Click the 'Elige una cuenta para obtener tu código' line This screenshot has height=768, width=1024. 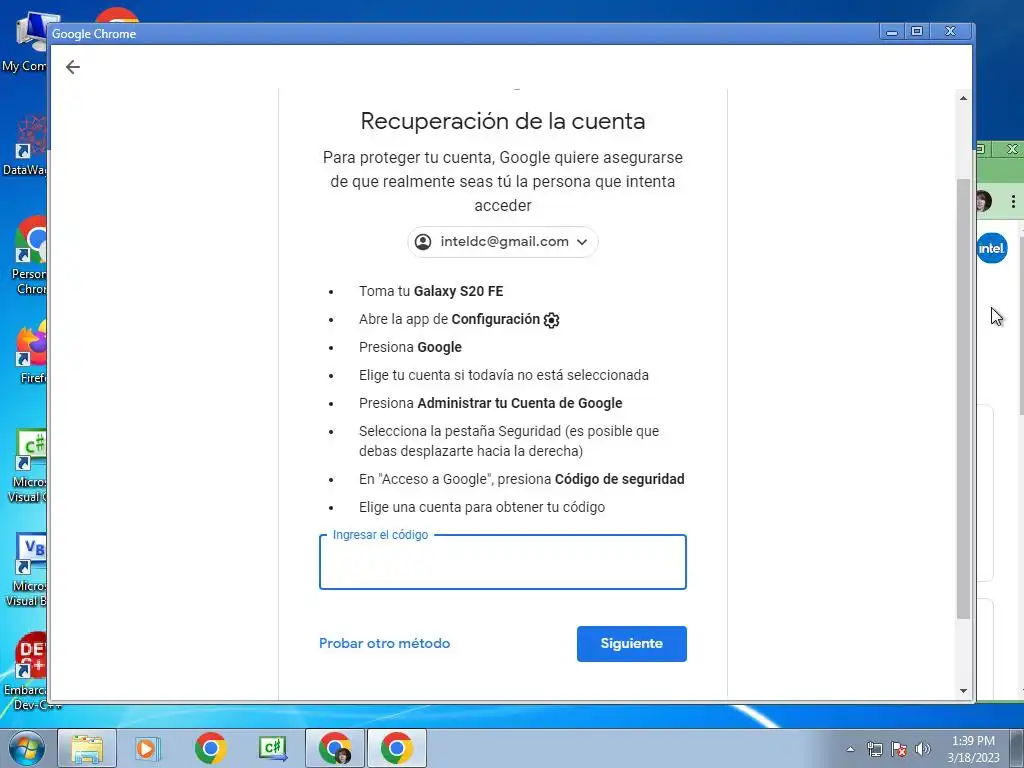482,507
